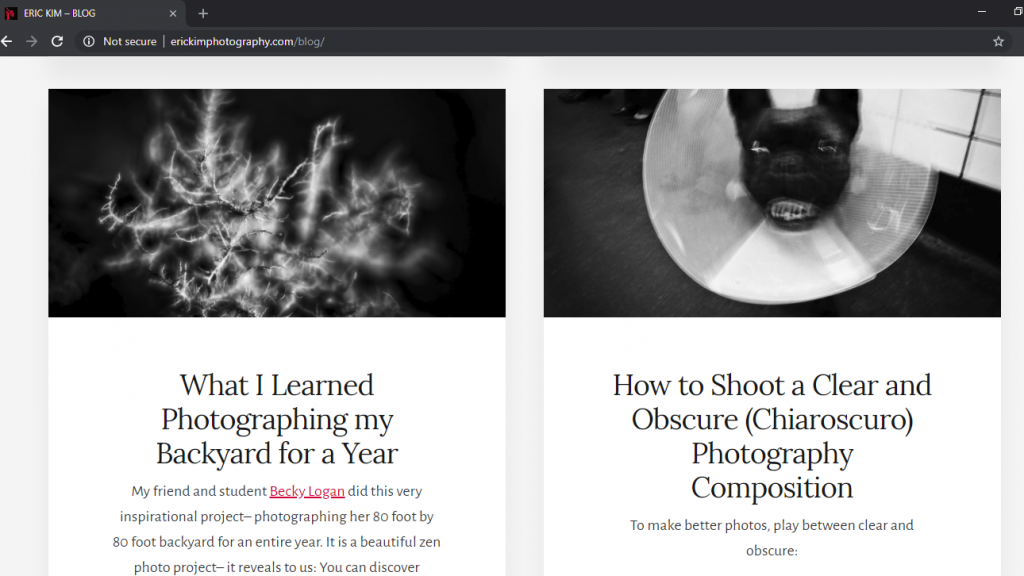Screen dimensions: 1024x576
Task: Open the Becky Logan link
Action: pos(307,491)
